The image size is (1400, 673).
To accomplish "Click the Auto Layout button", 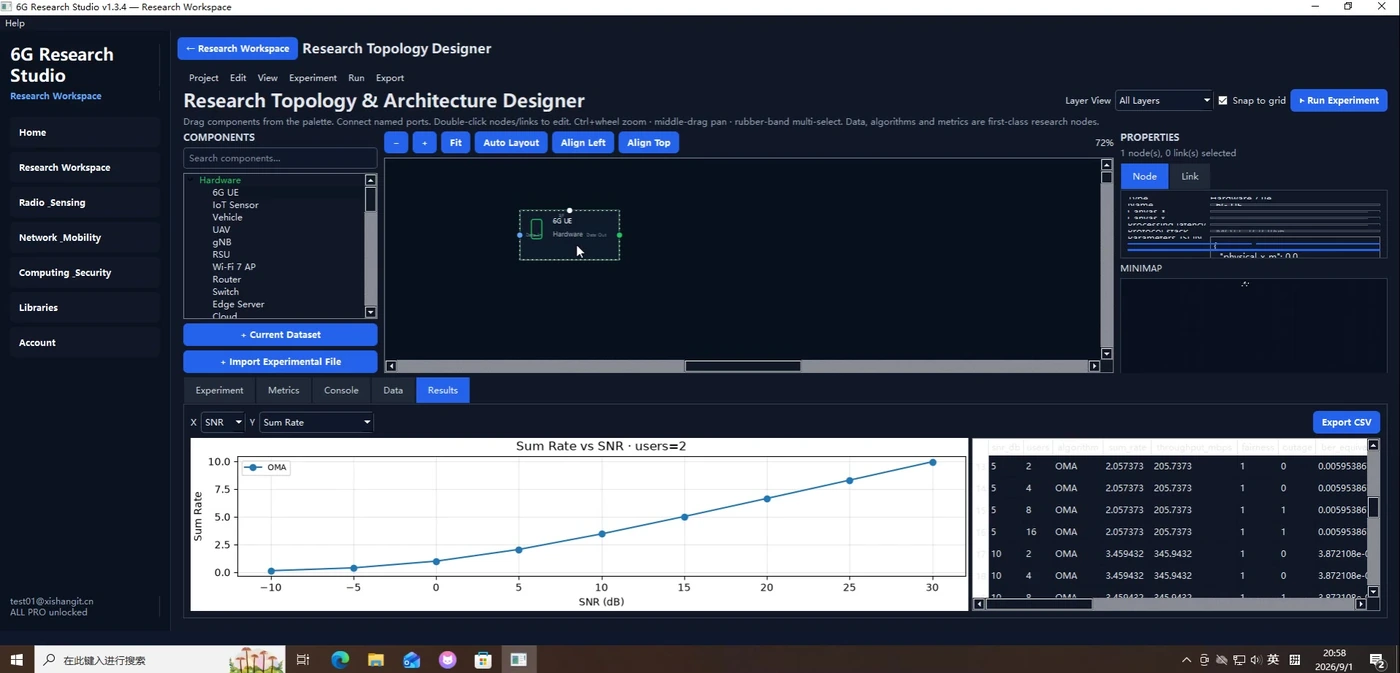I will (x=511, y=143).
